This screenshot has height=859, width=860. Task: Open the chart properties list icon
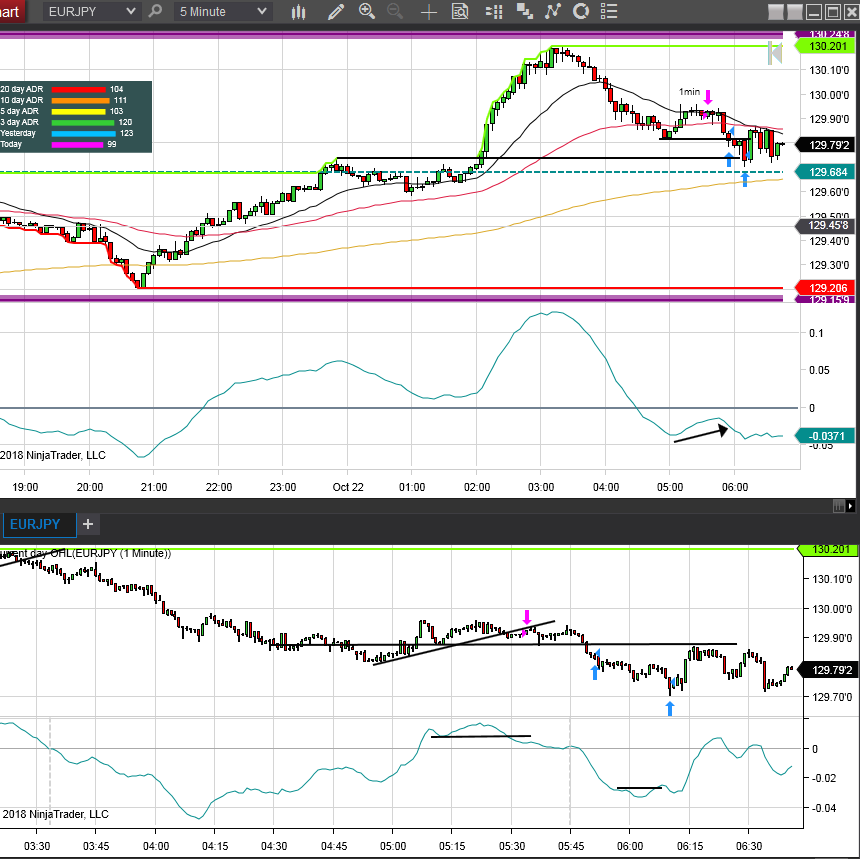point(609,12)
